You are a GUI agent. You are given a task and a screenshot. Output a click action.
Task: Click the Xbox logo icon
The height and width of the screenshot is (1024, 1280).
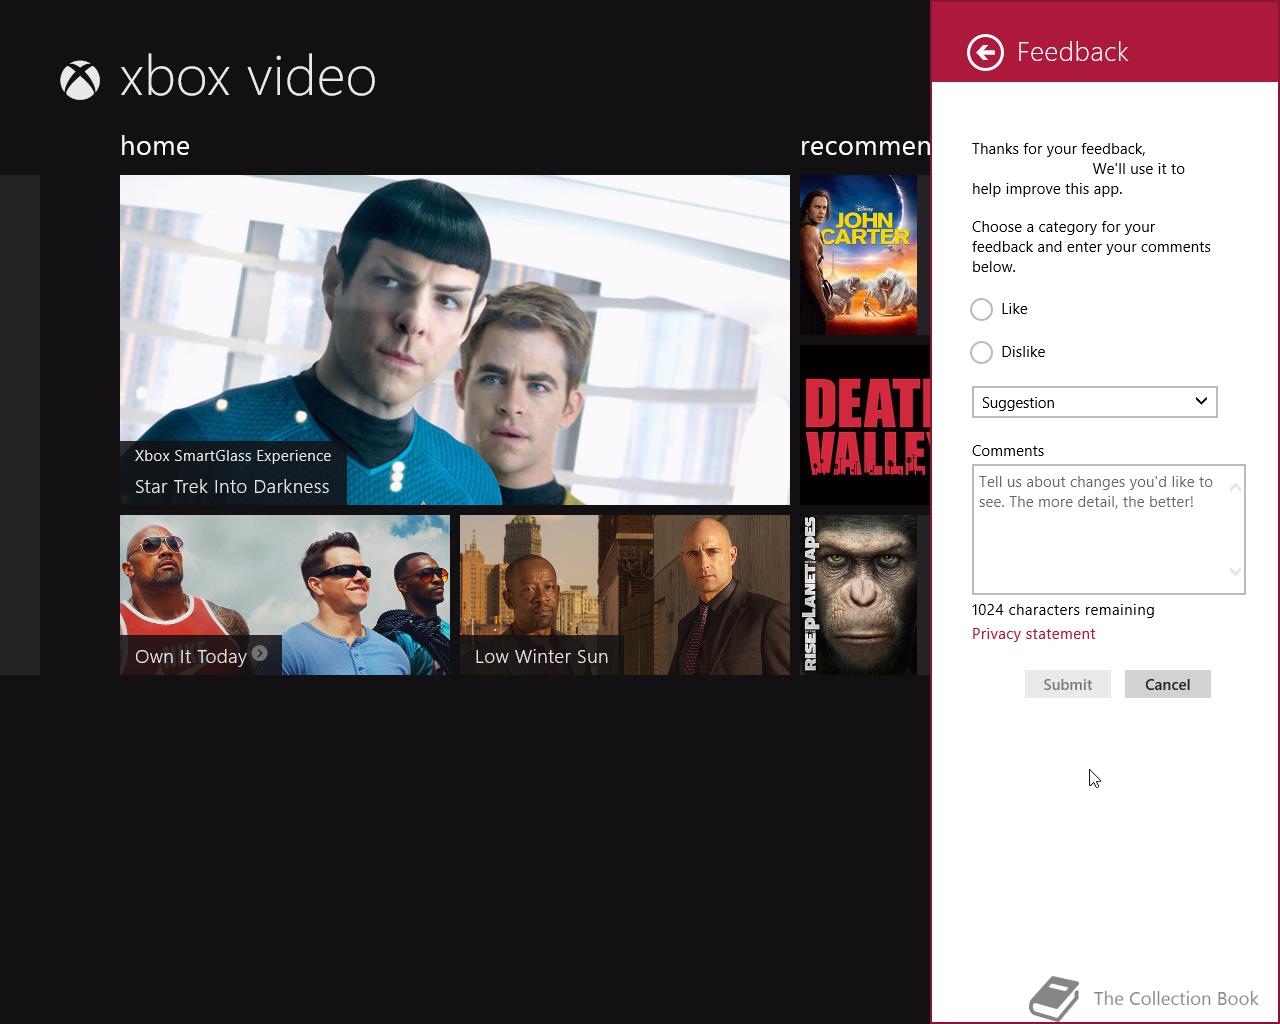pos(80,80)
